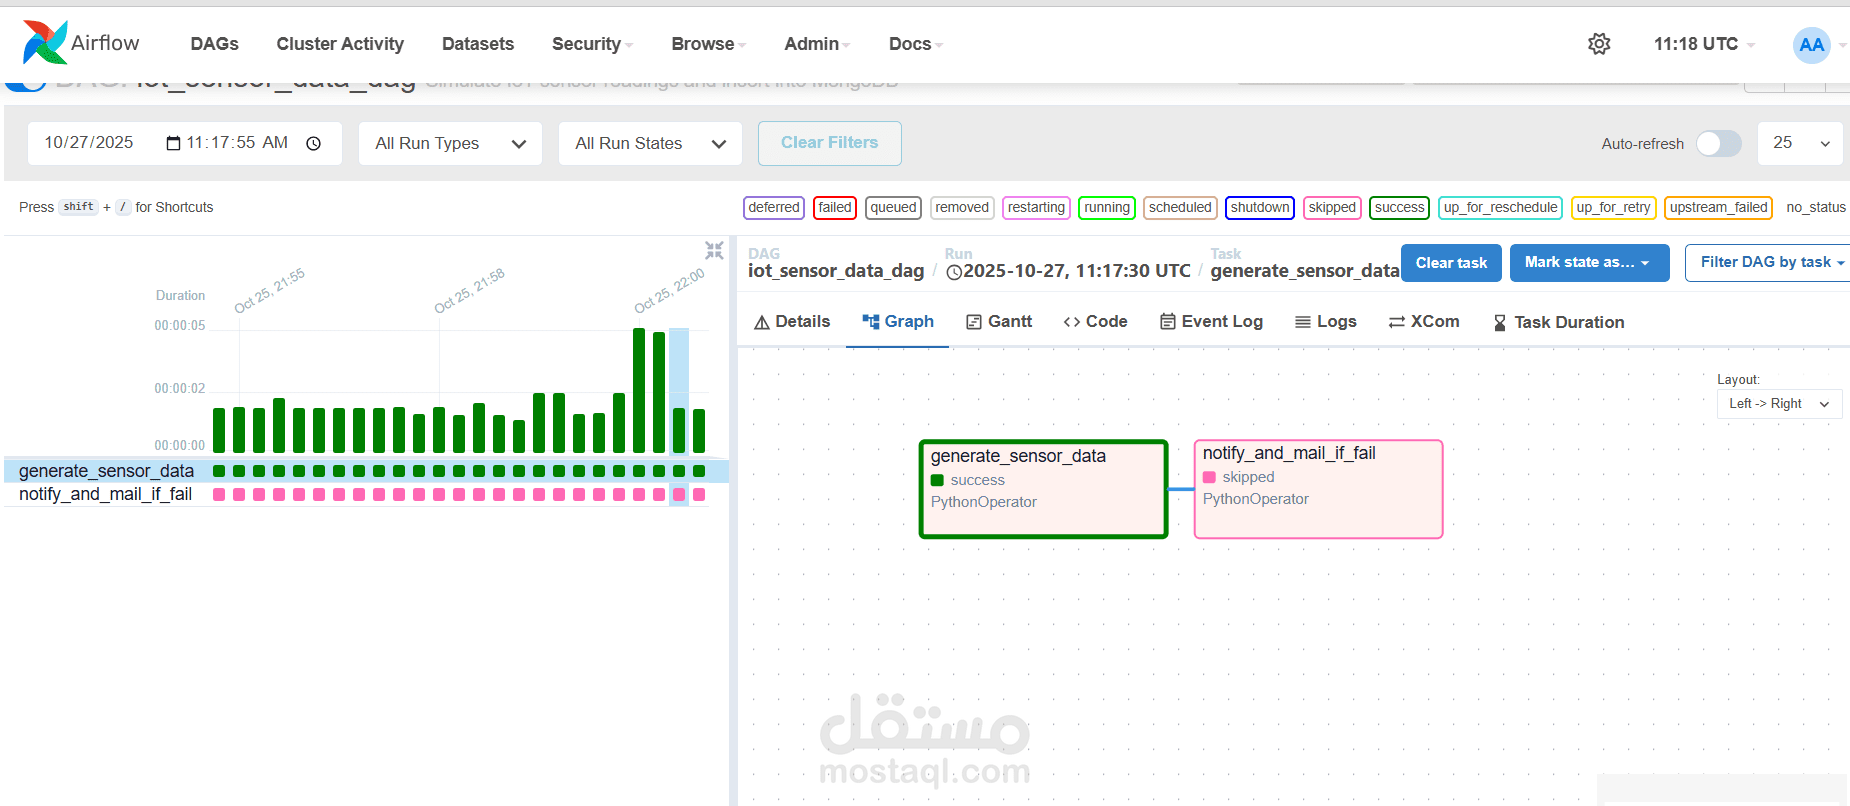Filter by the up_for_reschedule state badge

pyautogui.click(x=1500, y=207)
